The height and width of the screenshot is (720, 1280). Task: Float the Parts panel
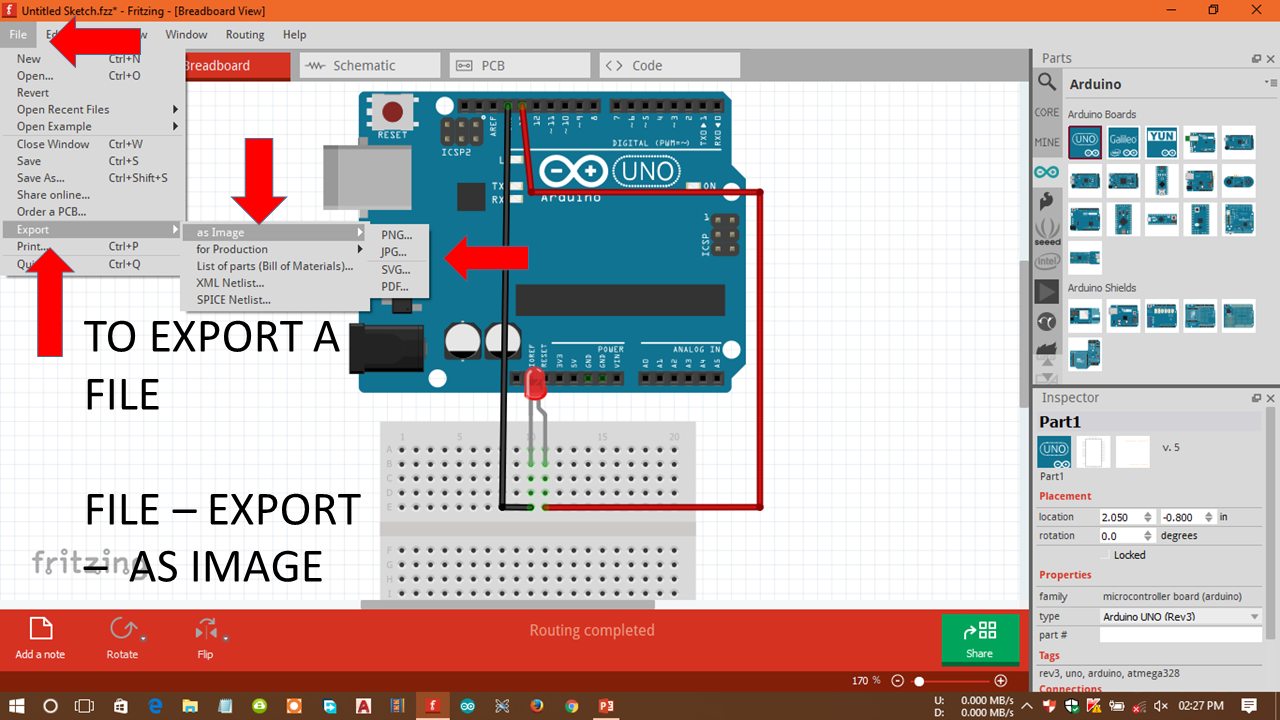[x=1256, y=59]
